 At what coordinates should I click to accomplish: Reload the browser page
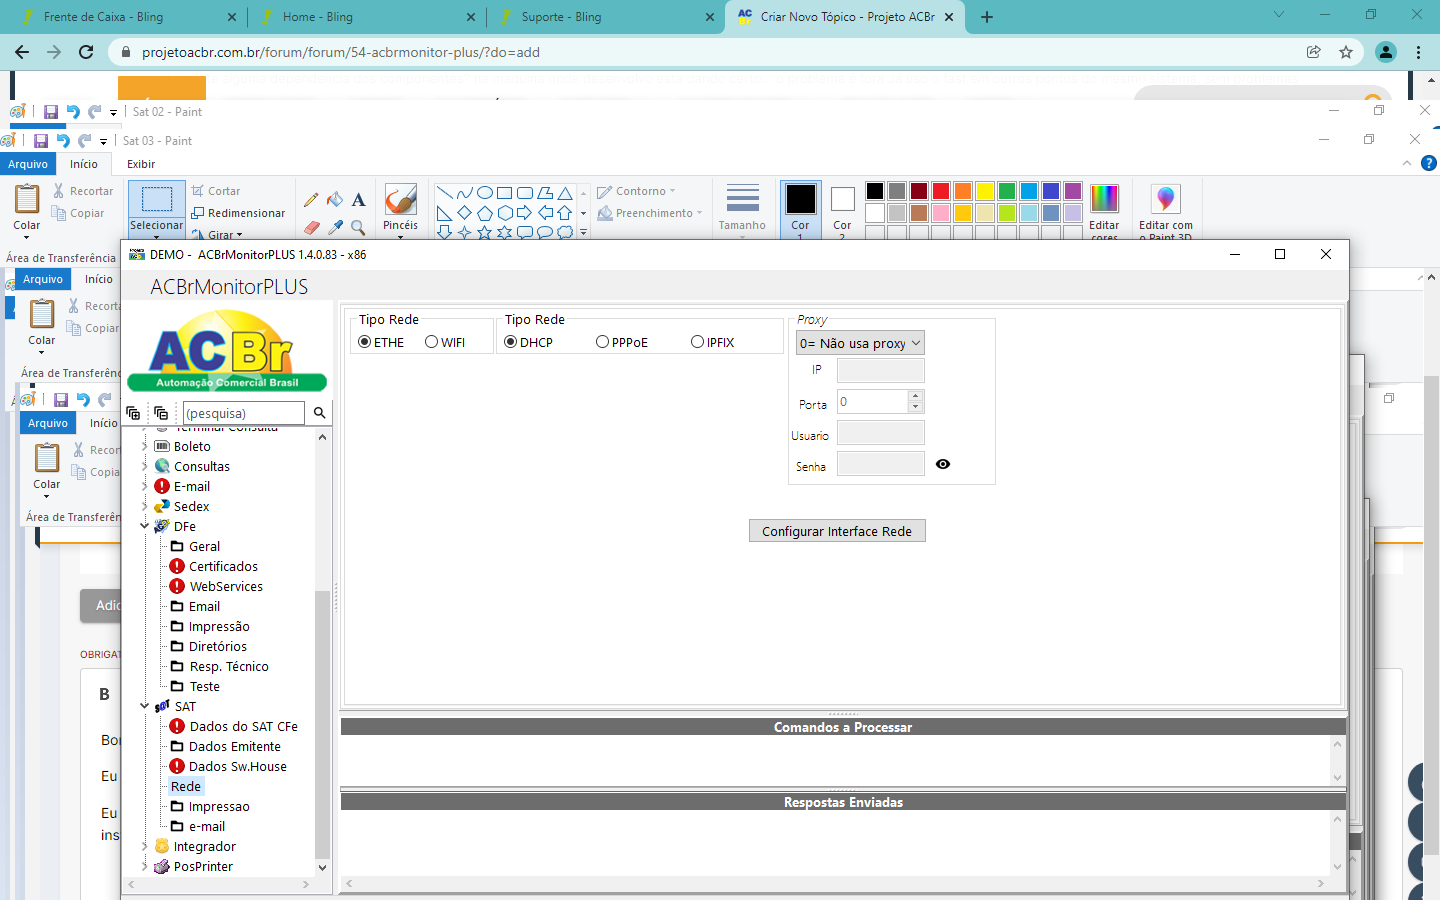click(86, 52)
